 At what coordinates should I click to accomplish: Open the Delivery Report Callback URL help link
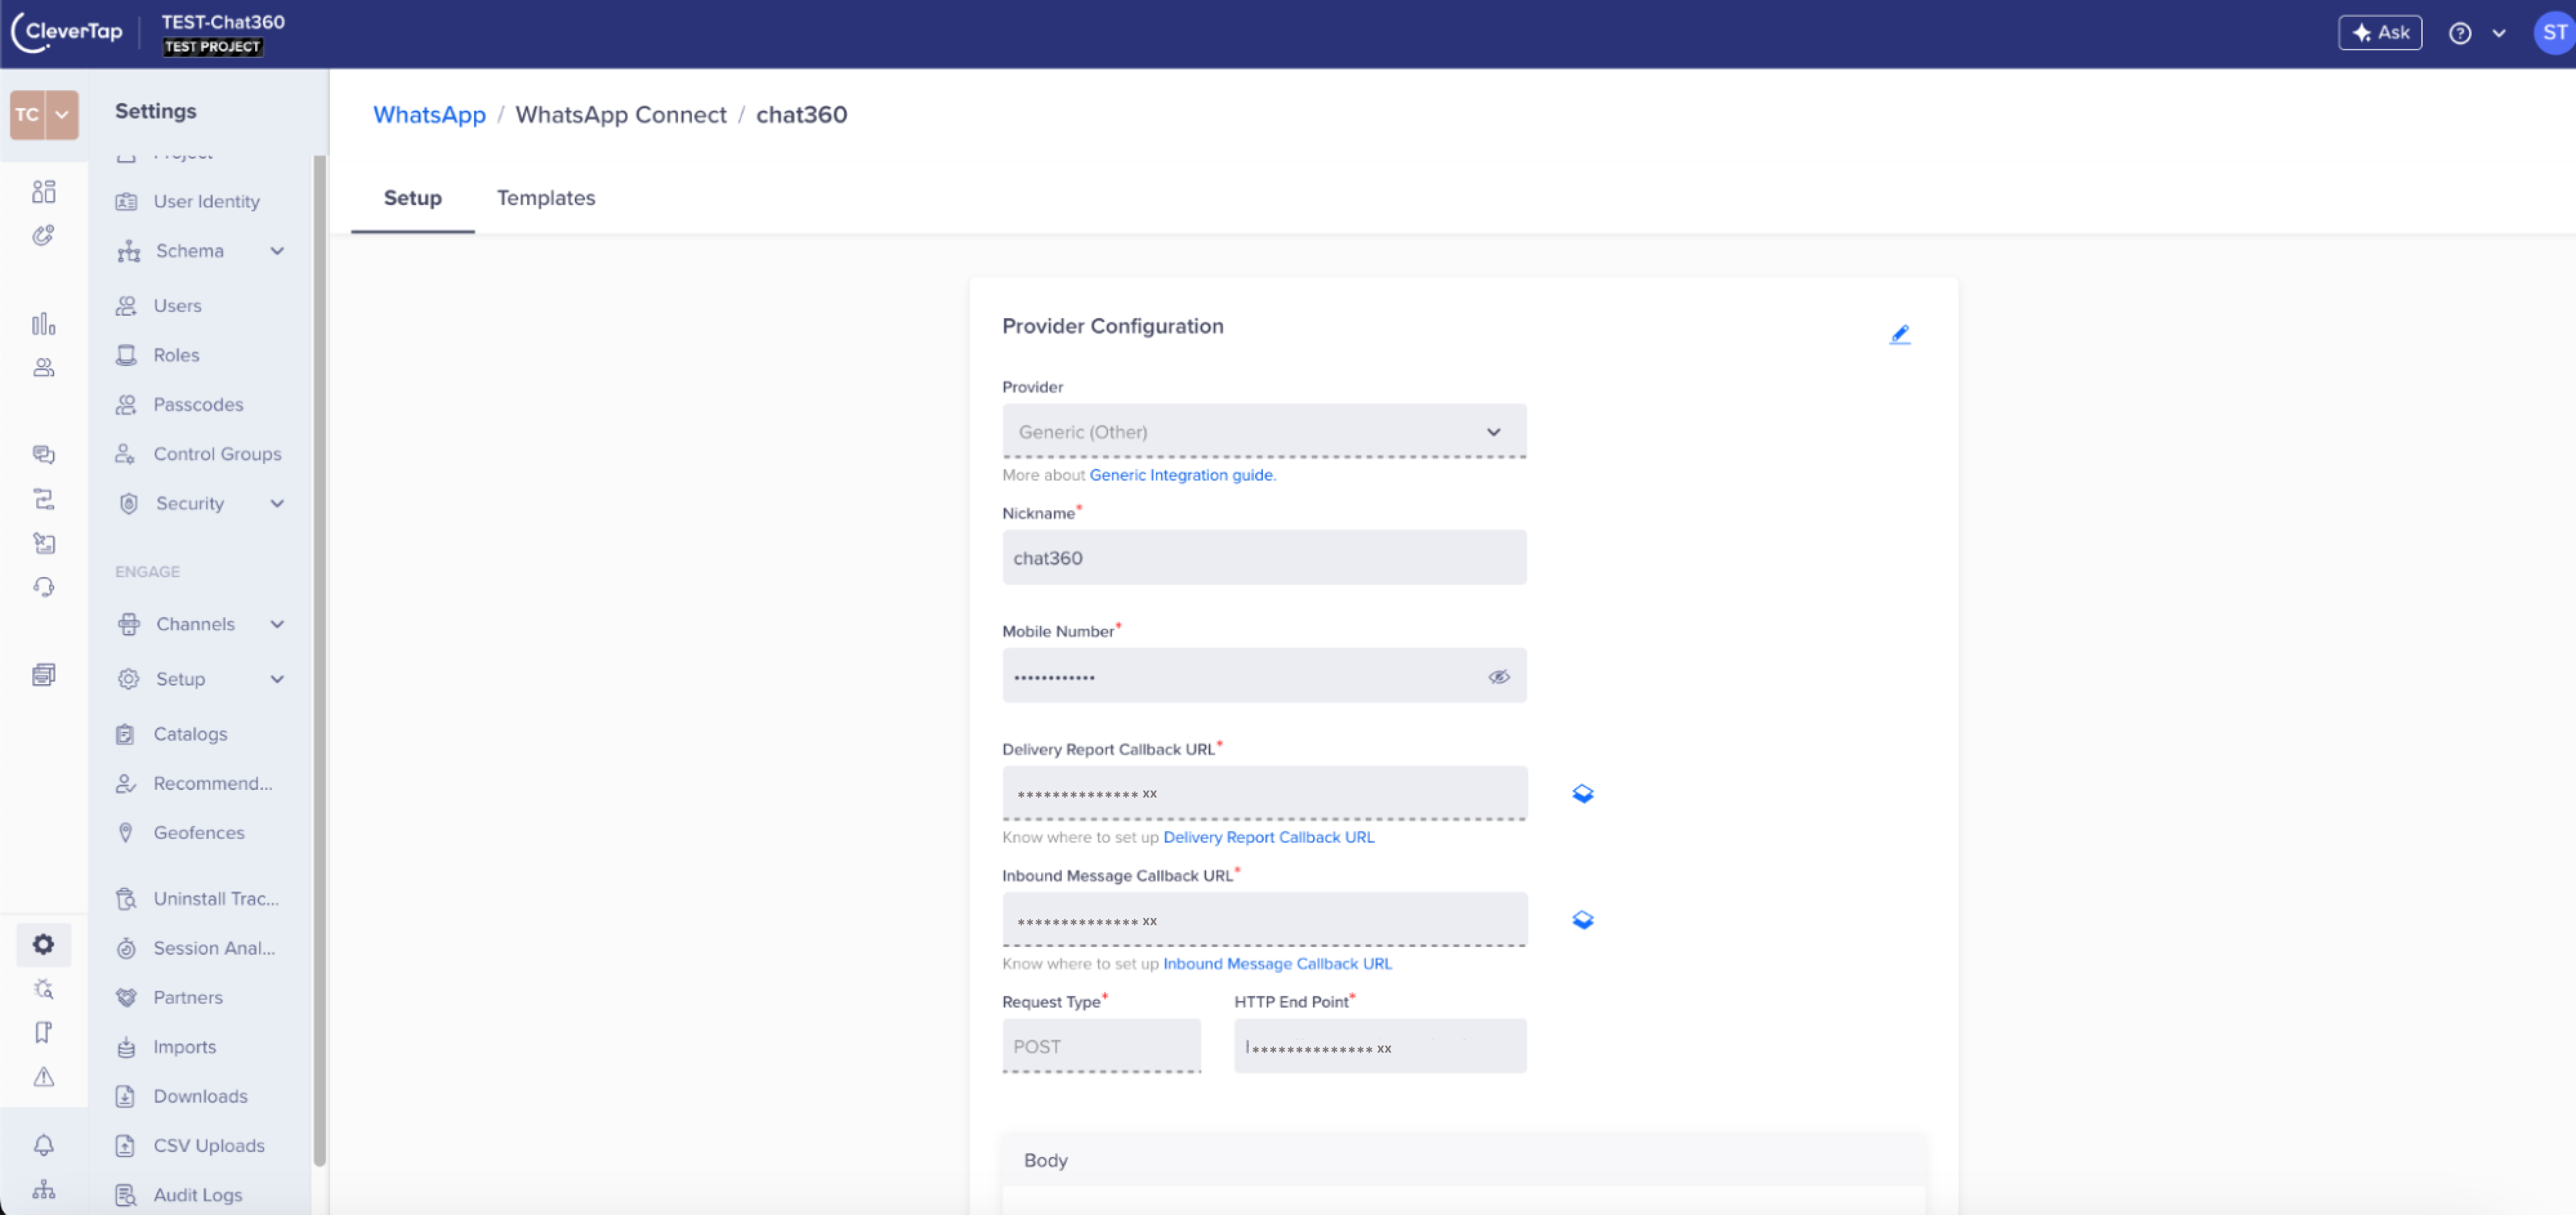click(1268, 837)
